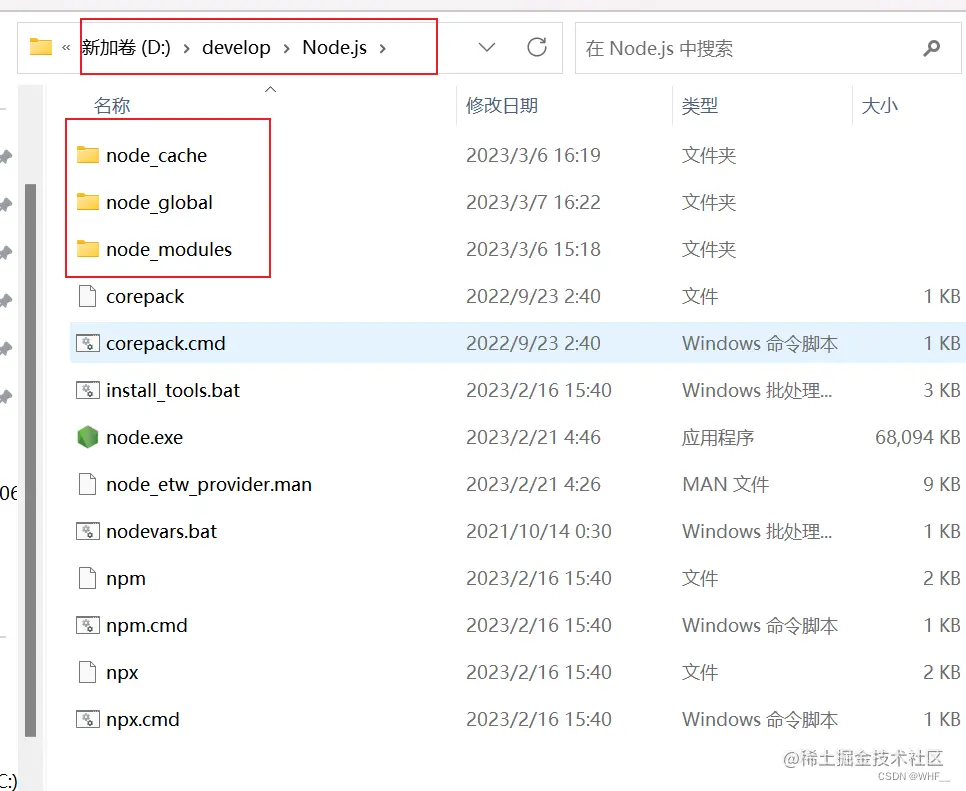Select the node_modules folder name
This screenshot has height=791, width=966.
point(169,249)
